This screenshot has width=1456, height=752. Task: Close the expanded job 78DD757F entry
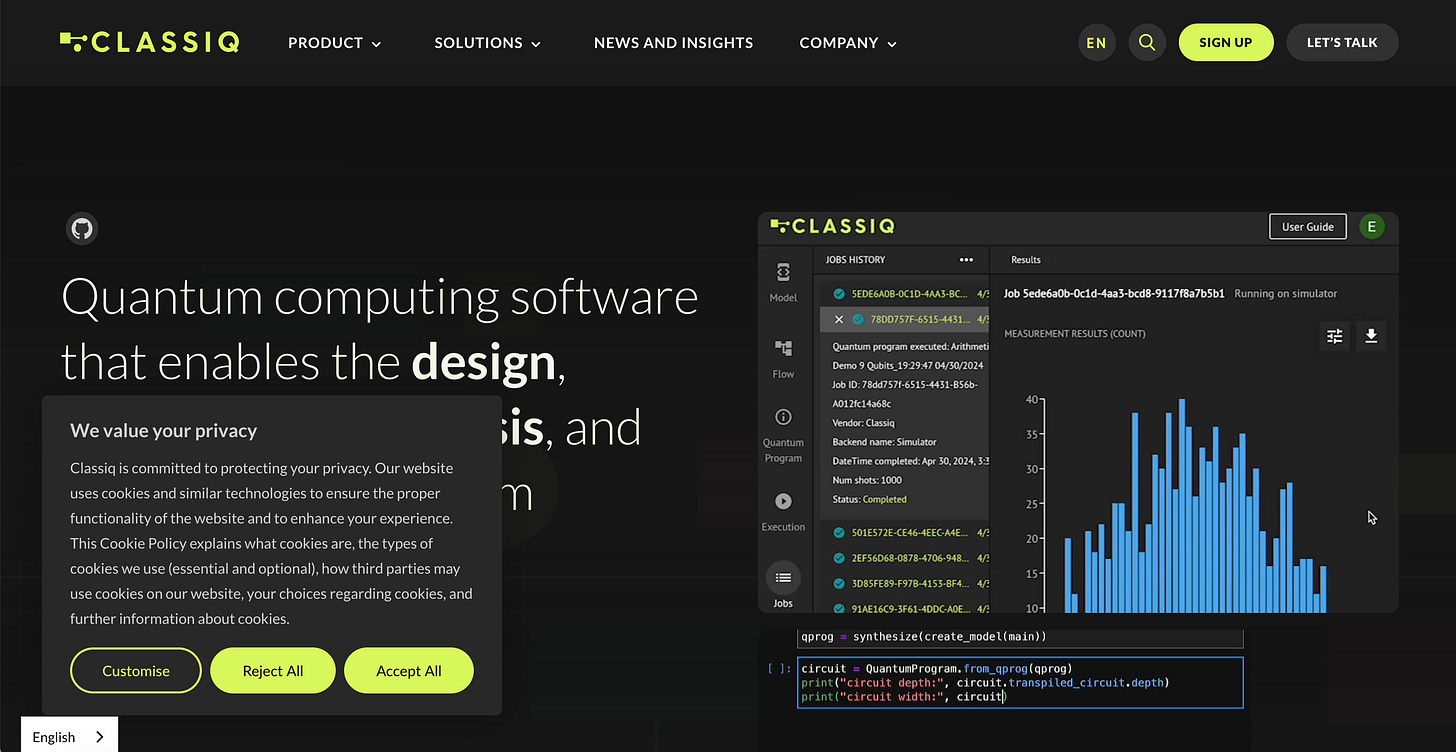(x=838, y=320)
